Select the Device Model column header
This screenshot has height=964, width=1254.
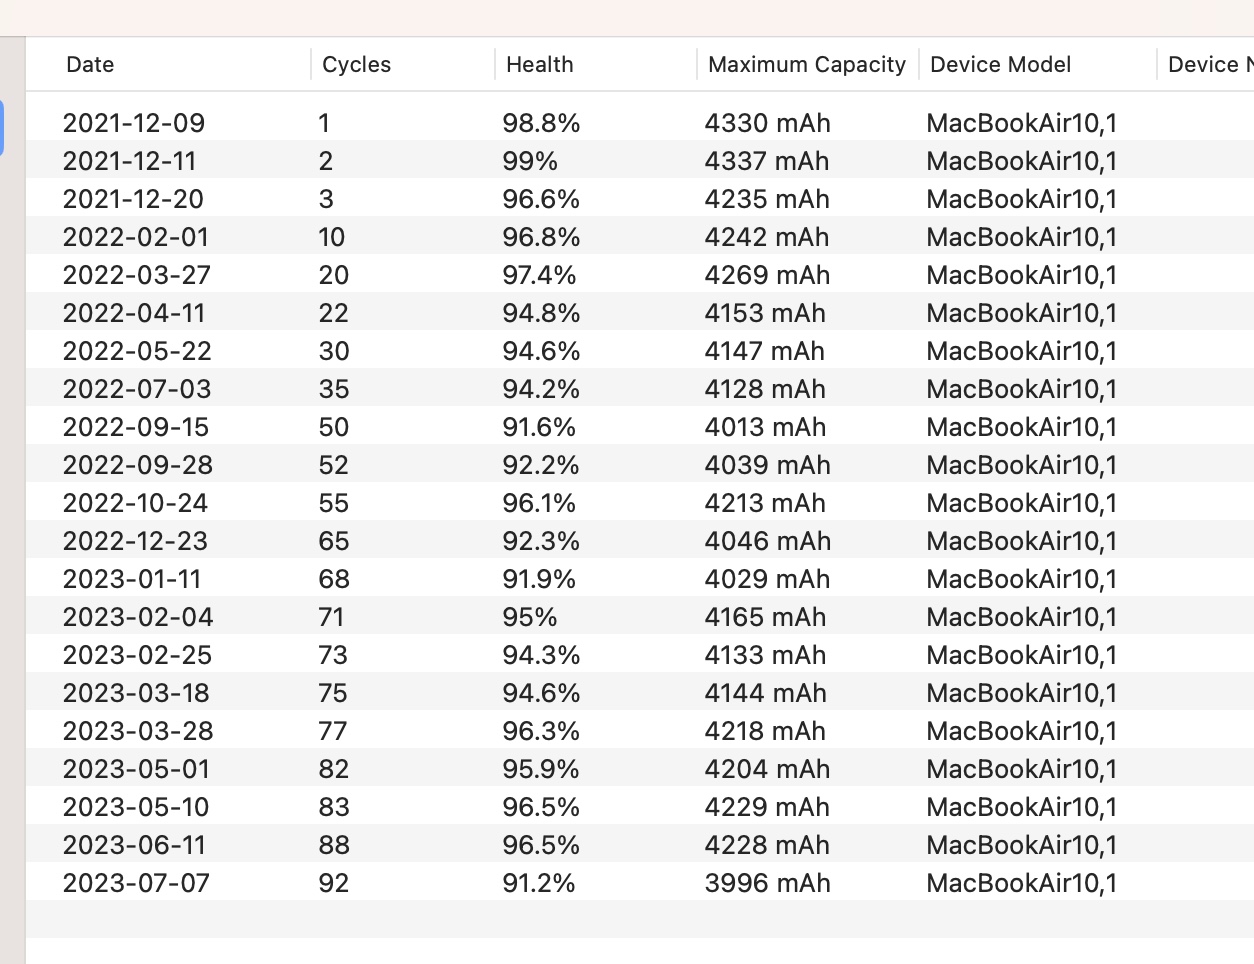tap(1000, 65)
